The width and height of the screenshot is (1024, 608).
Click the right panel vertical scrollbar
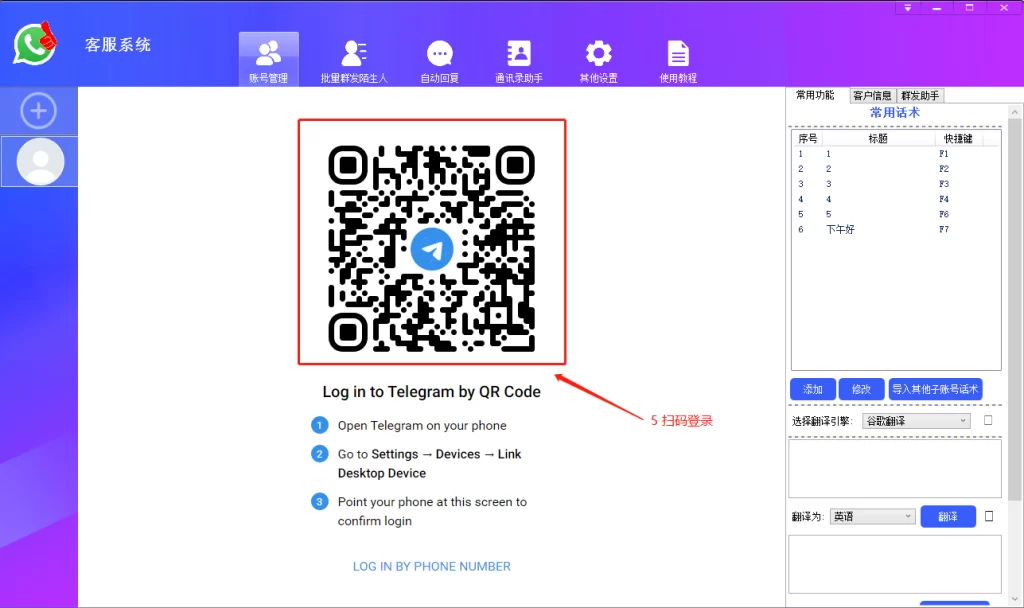click(x=1015, y=310)
